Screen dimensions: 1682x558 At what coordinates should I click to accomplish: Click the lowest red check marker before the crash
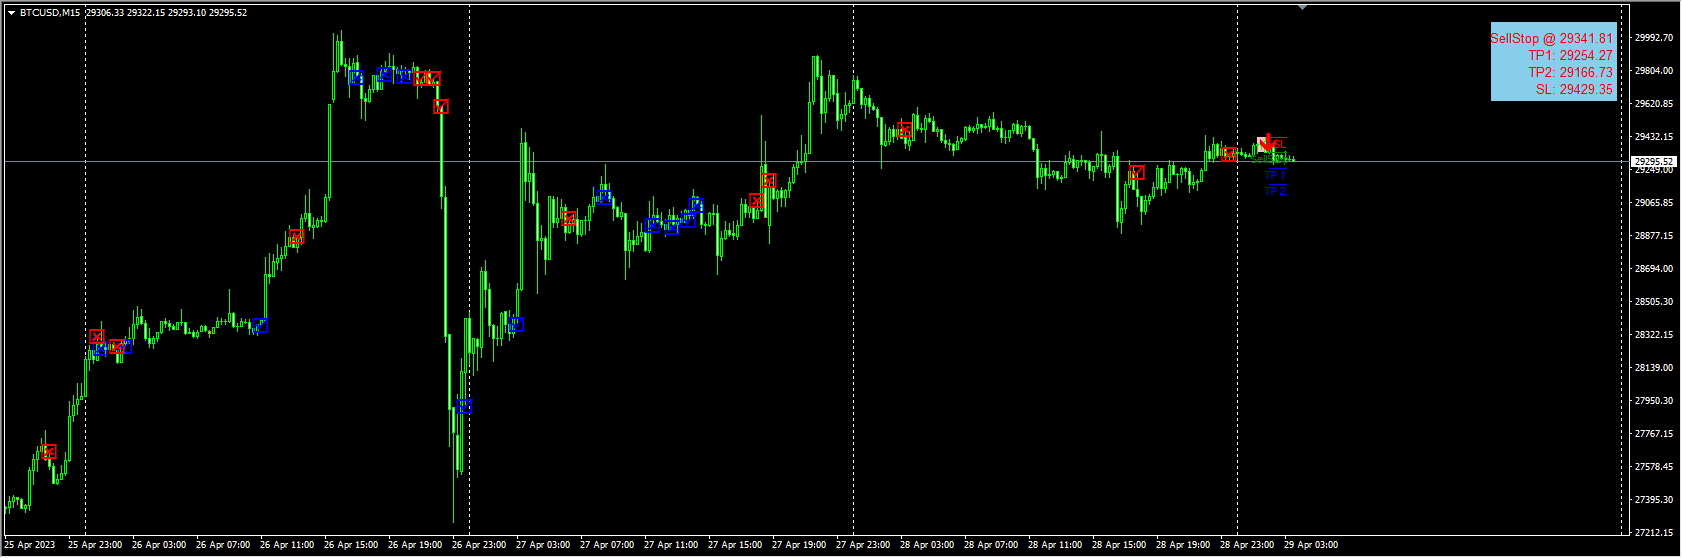tap(441, 106)
